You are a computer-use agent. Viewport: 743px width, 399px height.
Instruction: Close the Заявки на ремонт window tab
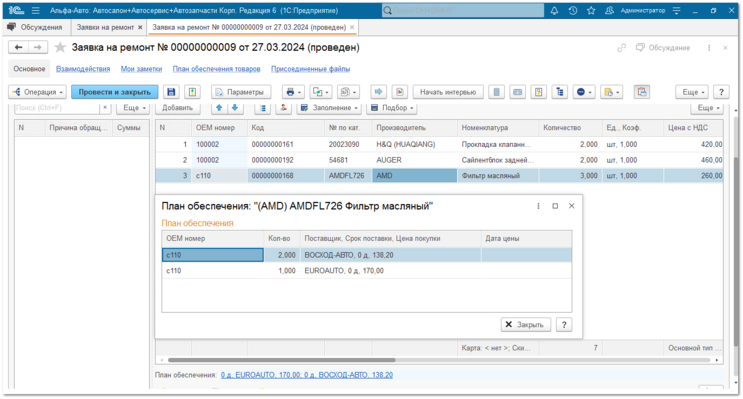point(140,27)
